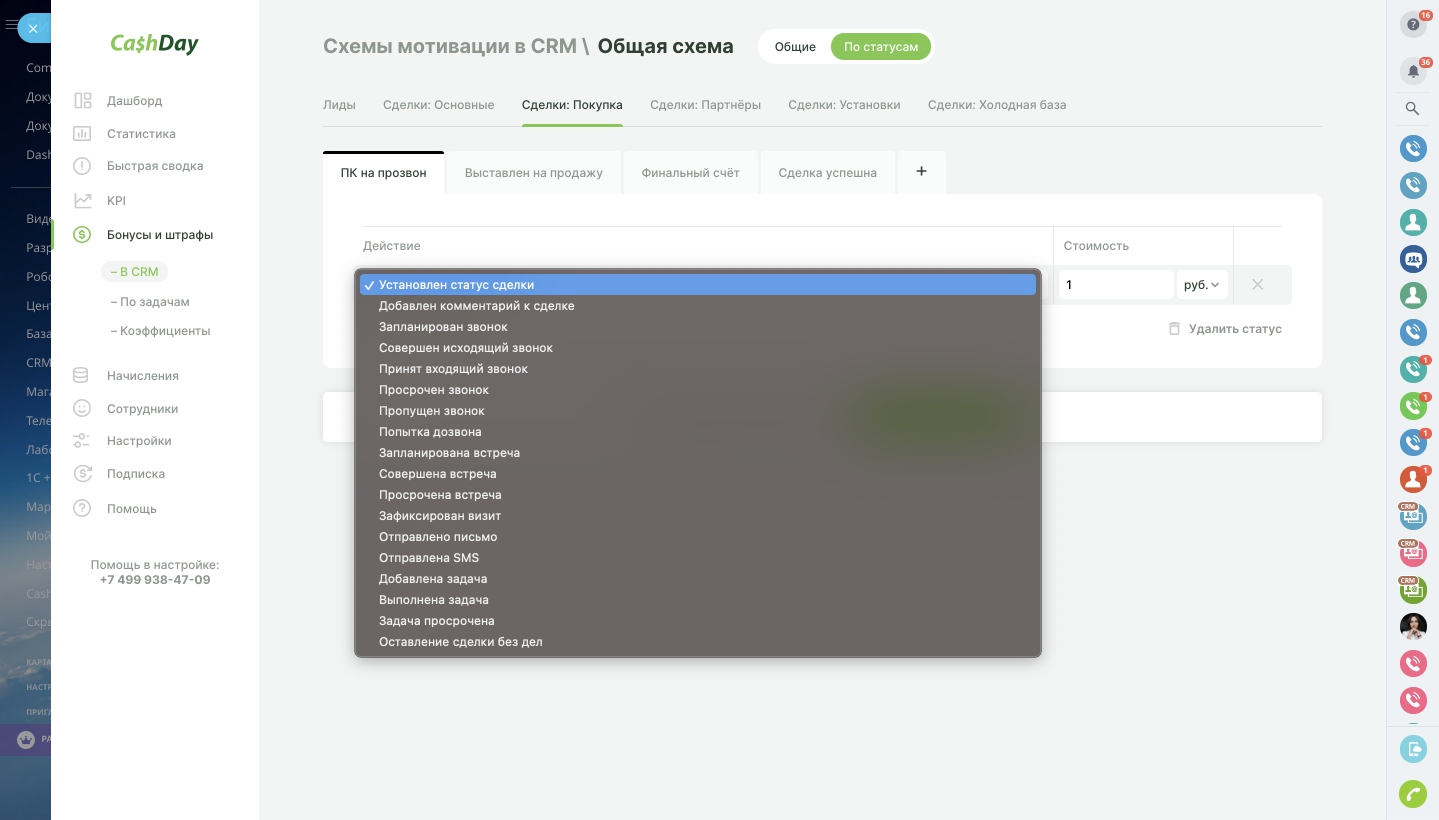Close the CashDay panel with the blue X
The height and width of the screenshot is (820, 1439).
click(33, 28)
